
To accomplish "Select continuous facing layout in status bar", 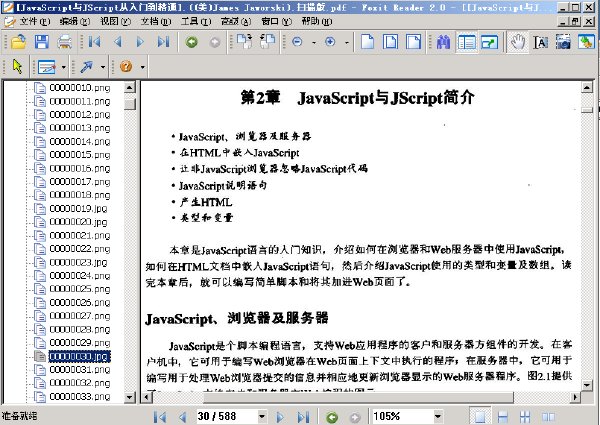I will coord(525,417).
